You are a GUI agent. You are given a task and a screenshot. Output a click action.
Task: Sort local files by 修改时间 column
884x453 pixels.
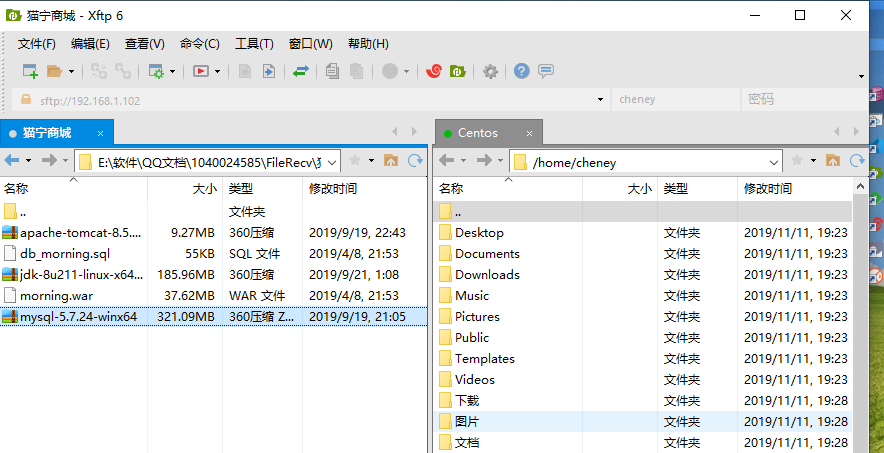pos(364,189)
